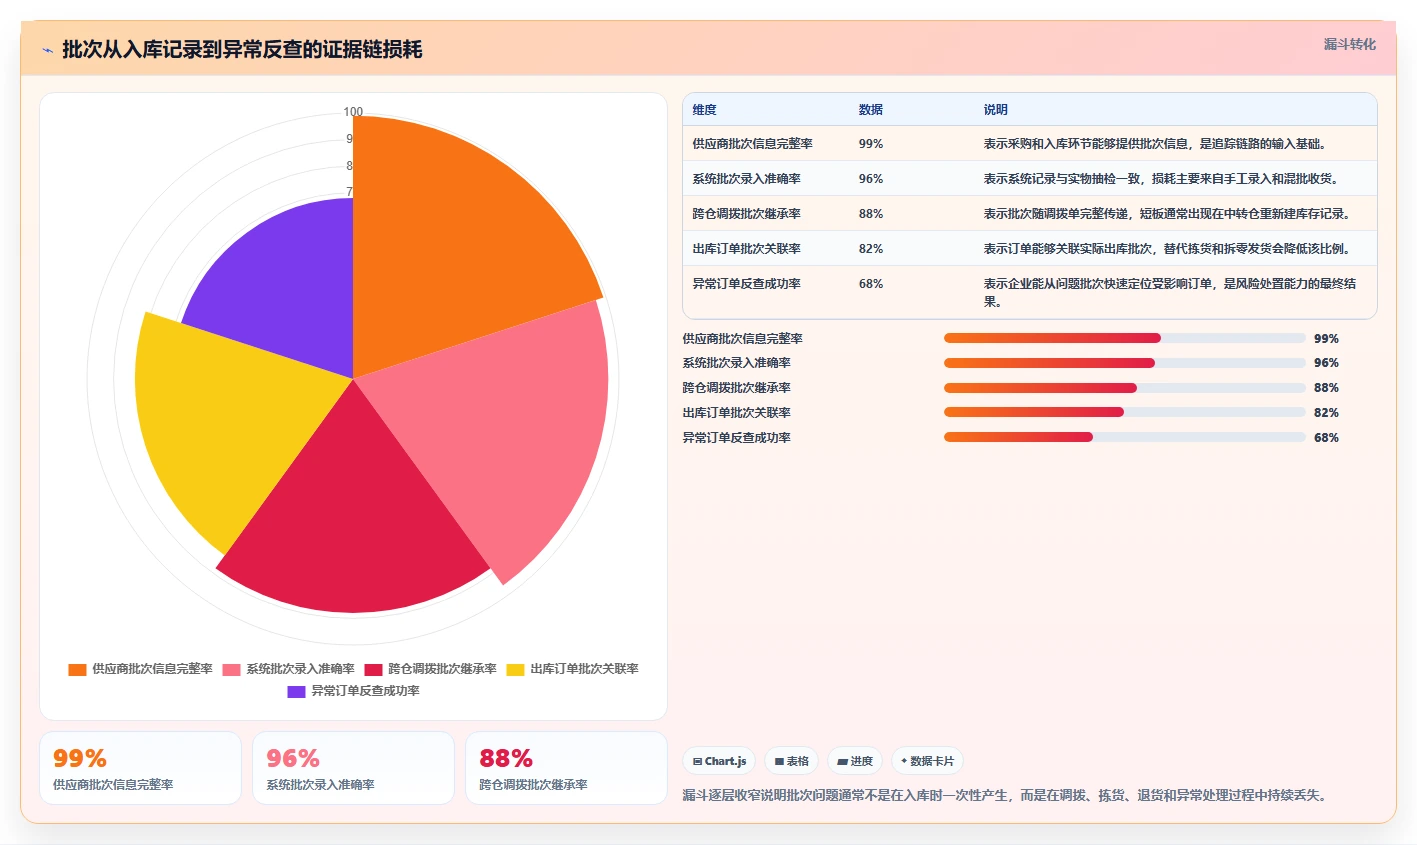Click the 异常订单反查成功率 progress bar

(1125, 437)
